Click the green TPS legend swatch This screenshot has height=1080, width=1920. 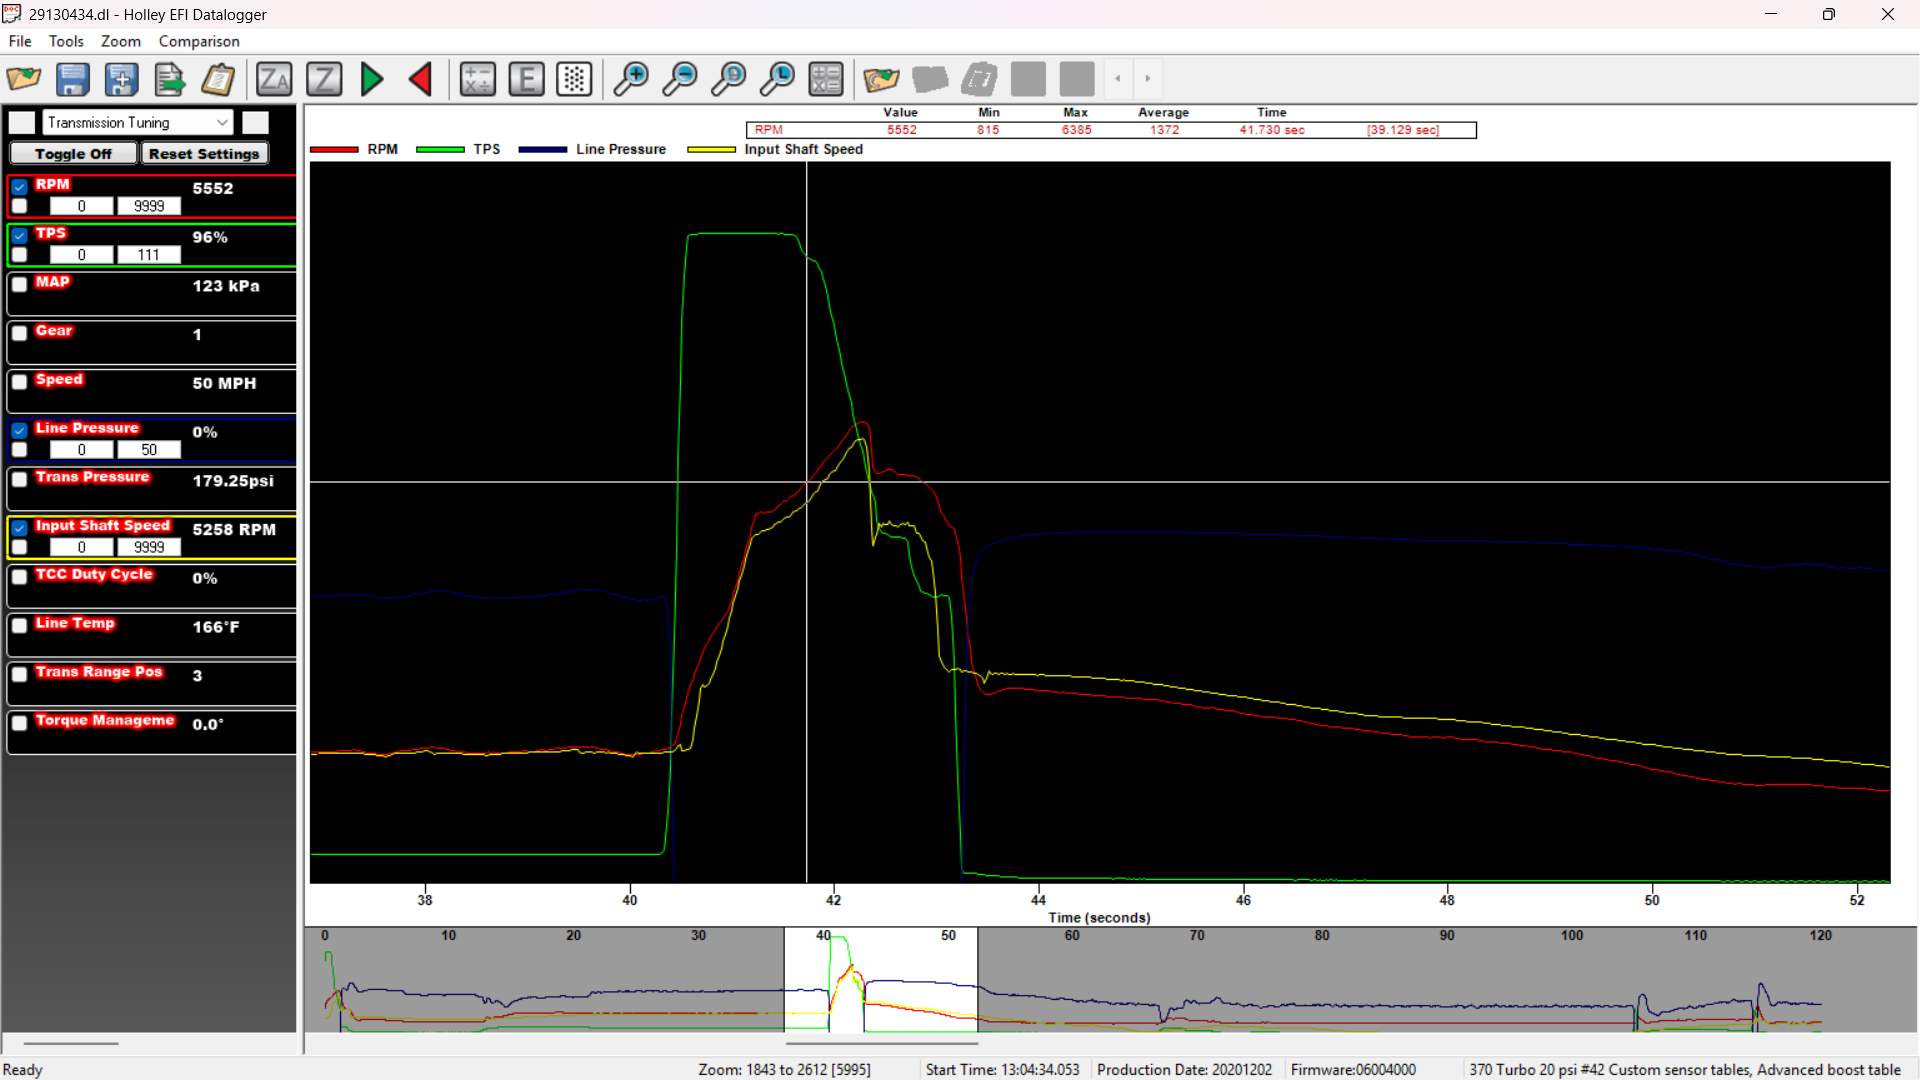click(440, 150)
